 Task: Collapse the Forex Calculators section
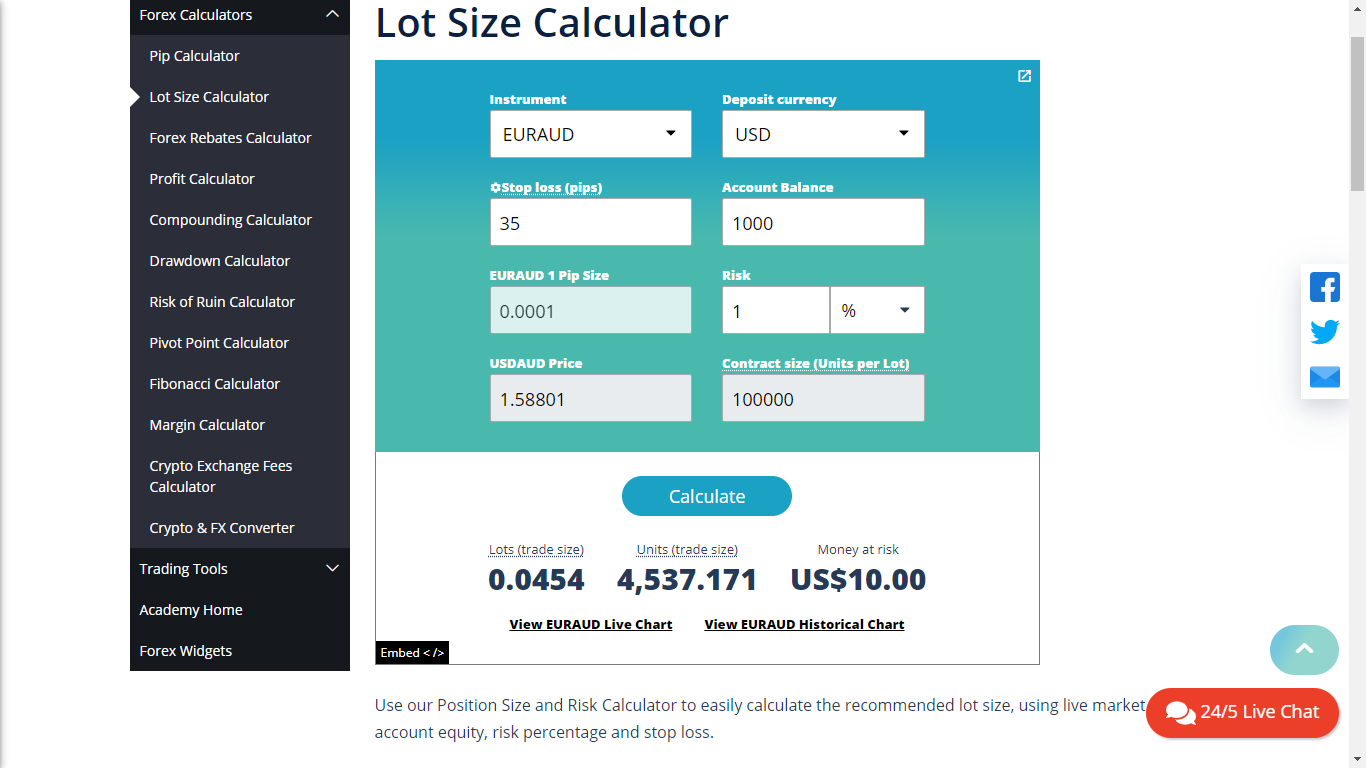(333, 15)
